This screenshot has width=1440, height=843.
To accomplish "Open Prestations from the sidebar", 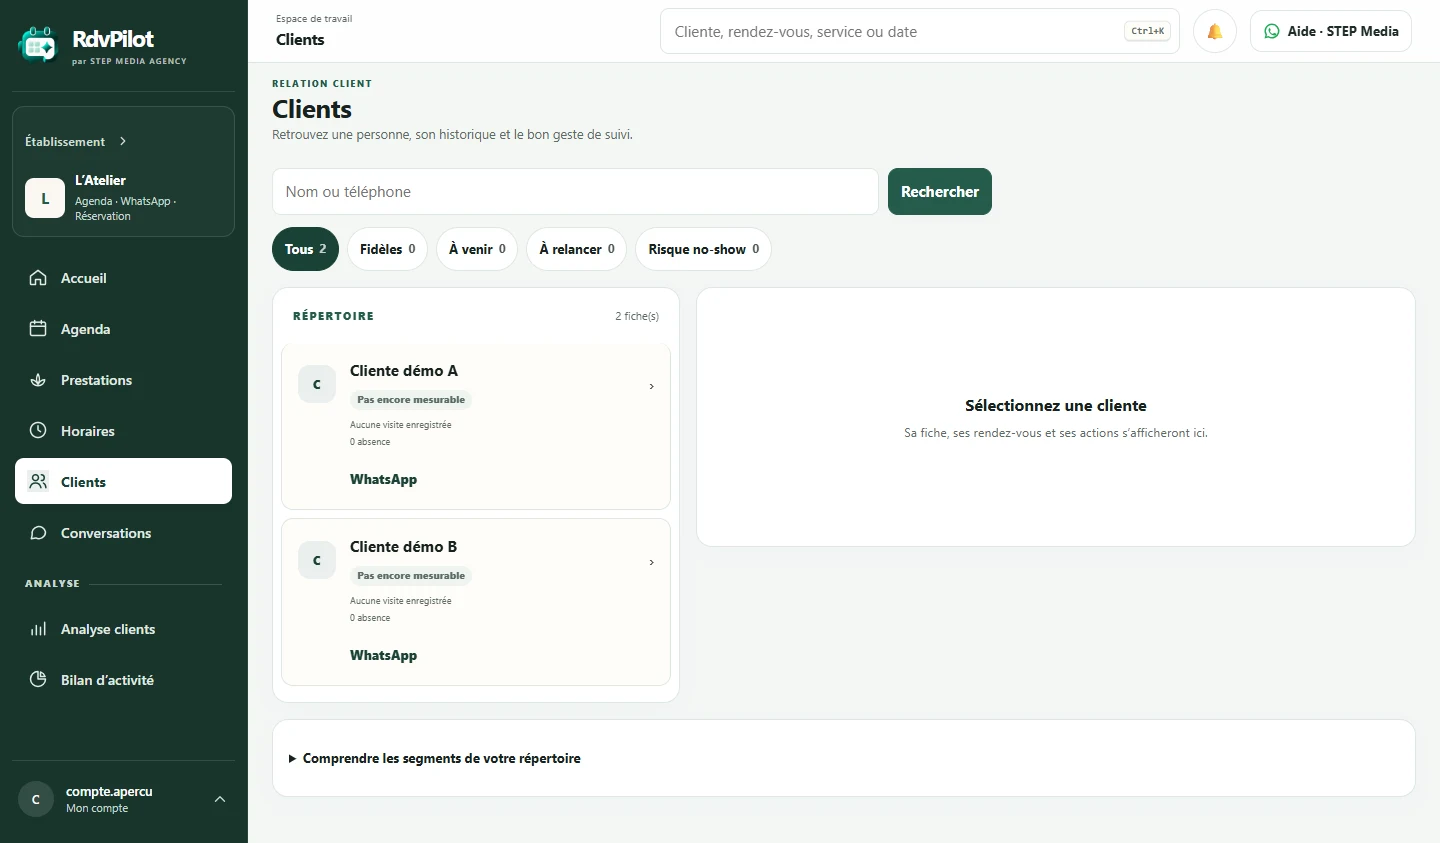I will tap(123, 380).
